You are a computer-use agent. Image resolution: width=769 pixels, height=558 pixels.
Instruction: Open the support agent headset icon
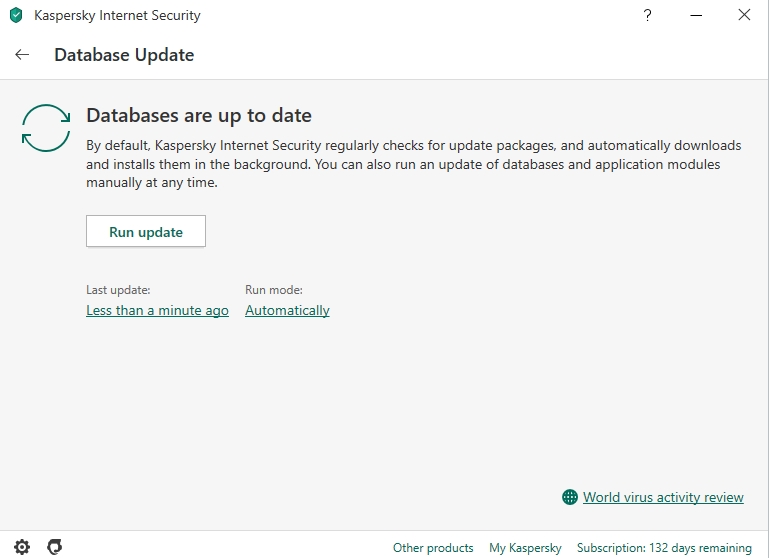[54, 547]
